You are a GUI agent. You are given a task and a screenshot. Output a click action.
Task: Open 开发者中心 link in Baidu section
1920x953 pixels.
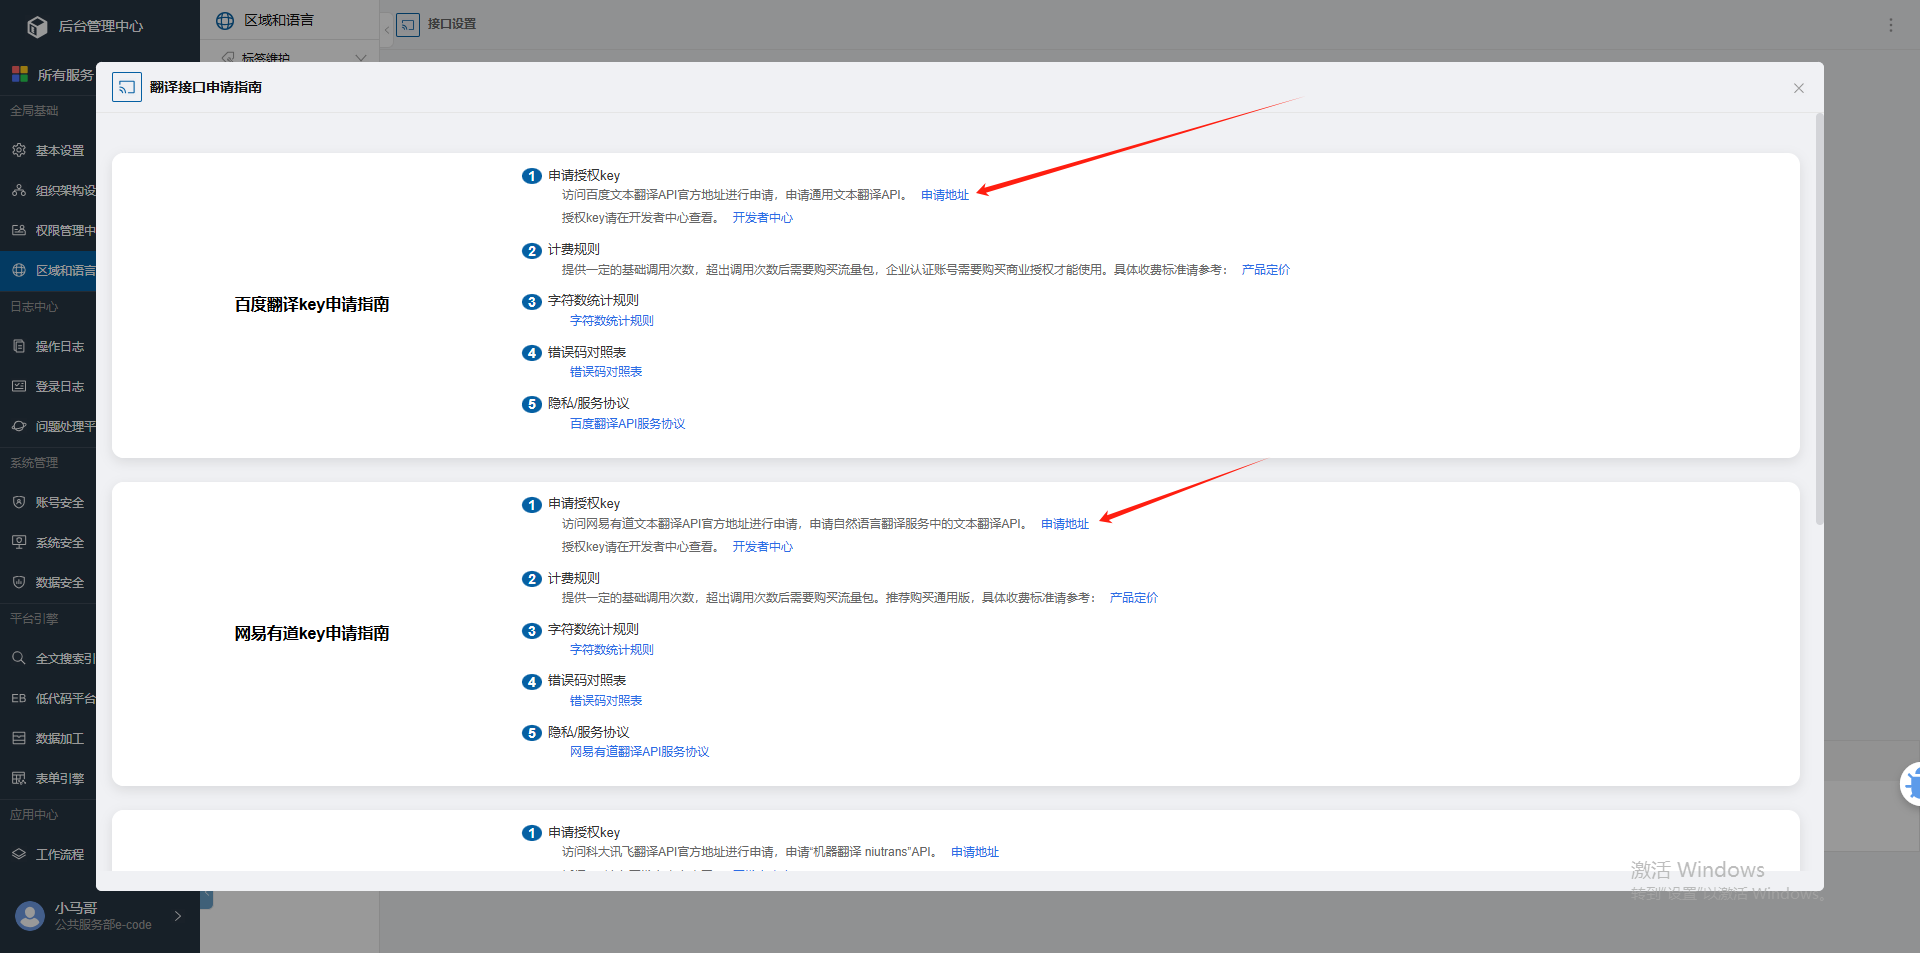(x=762, y=218)
